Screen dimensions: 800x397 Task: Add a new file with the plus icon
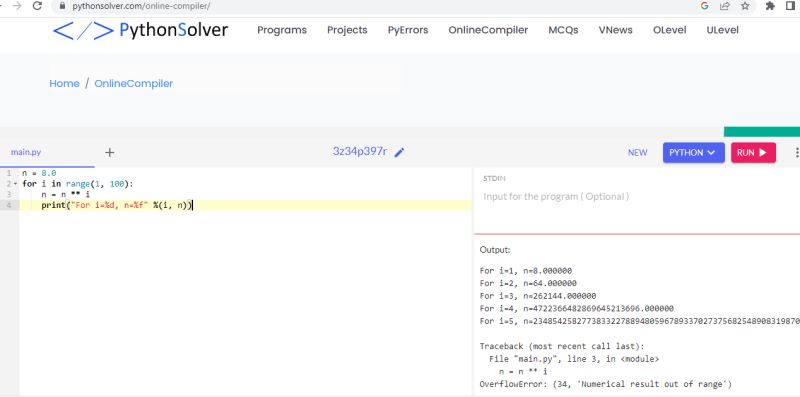pos(110,152)
